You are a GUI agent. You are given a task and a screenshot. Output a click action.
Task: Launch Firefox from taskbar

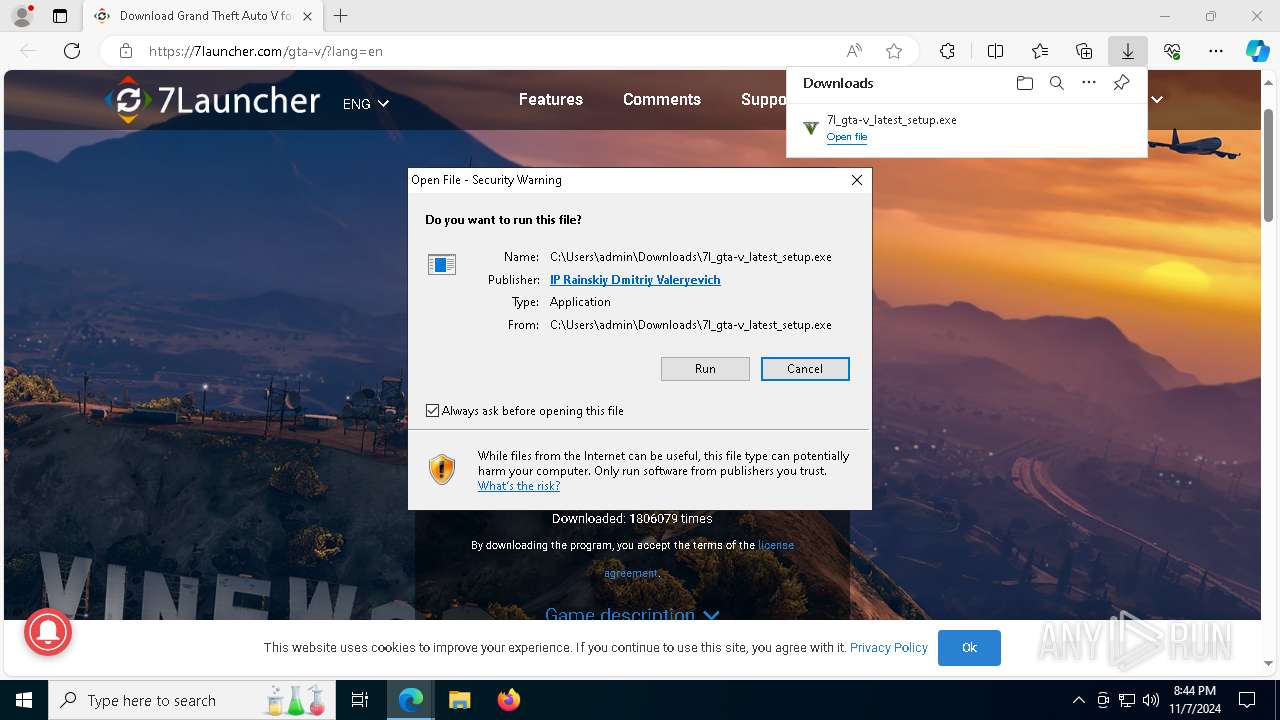coord(508,700)
